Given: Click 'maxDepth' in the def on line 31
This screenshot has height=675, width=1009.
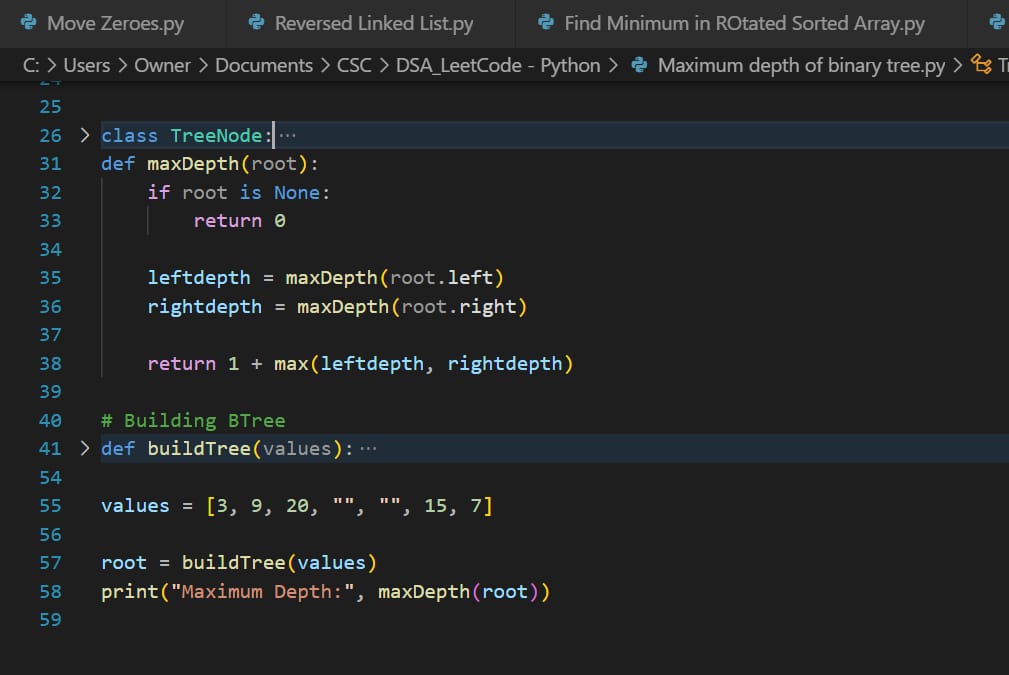Looking at the screenshot, I should tap(193, 164).
